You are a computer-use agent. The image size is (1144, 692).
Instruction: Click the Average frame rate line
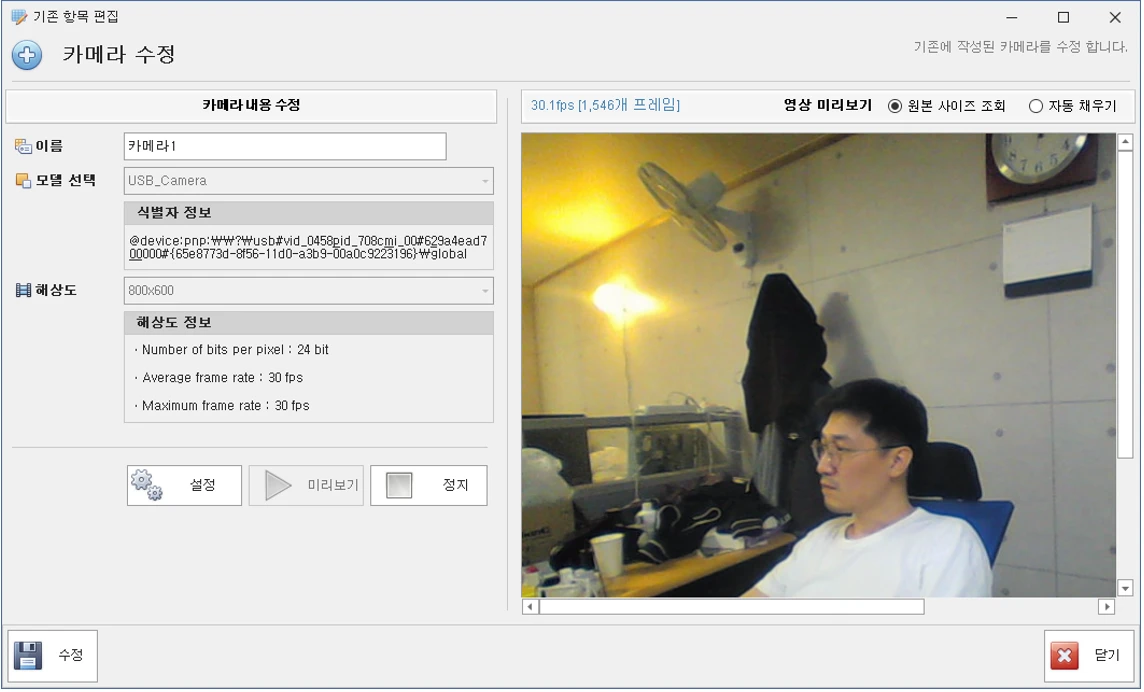click(x=219, y=377)
